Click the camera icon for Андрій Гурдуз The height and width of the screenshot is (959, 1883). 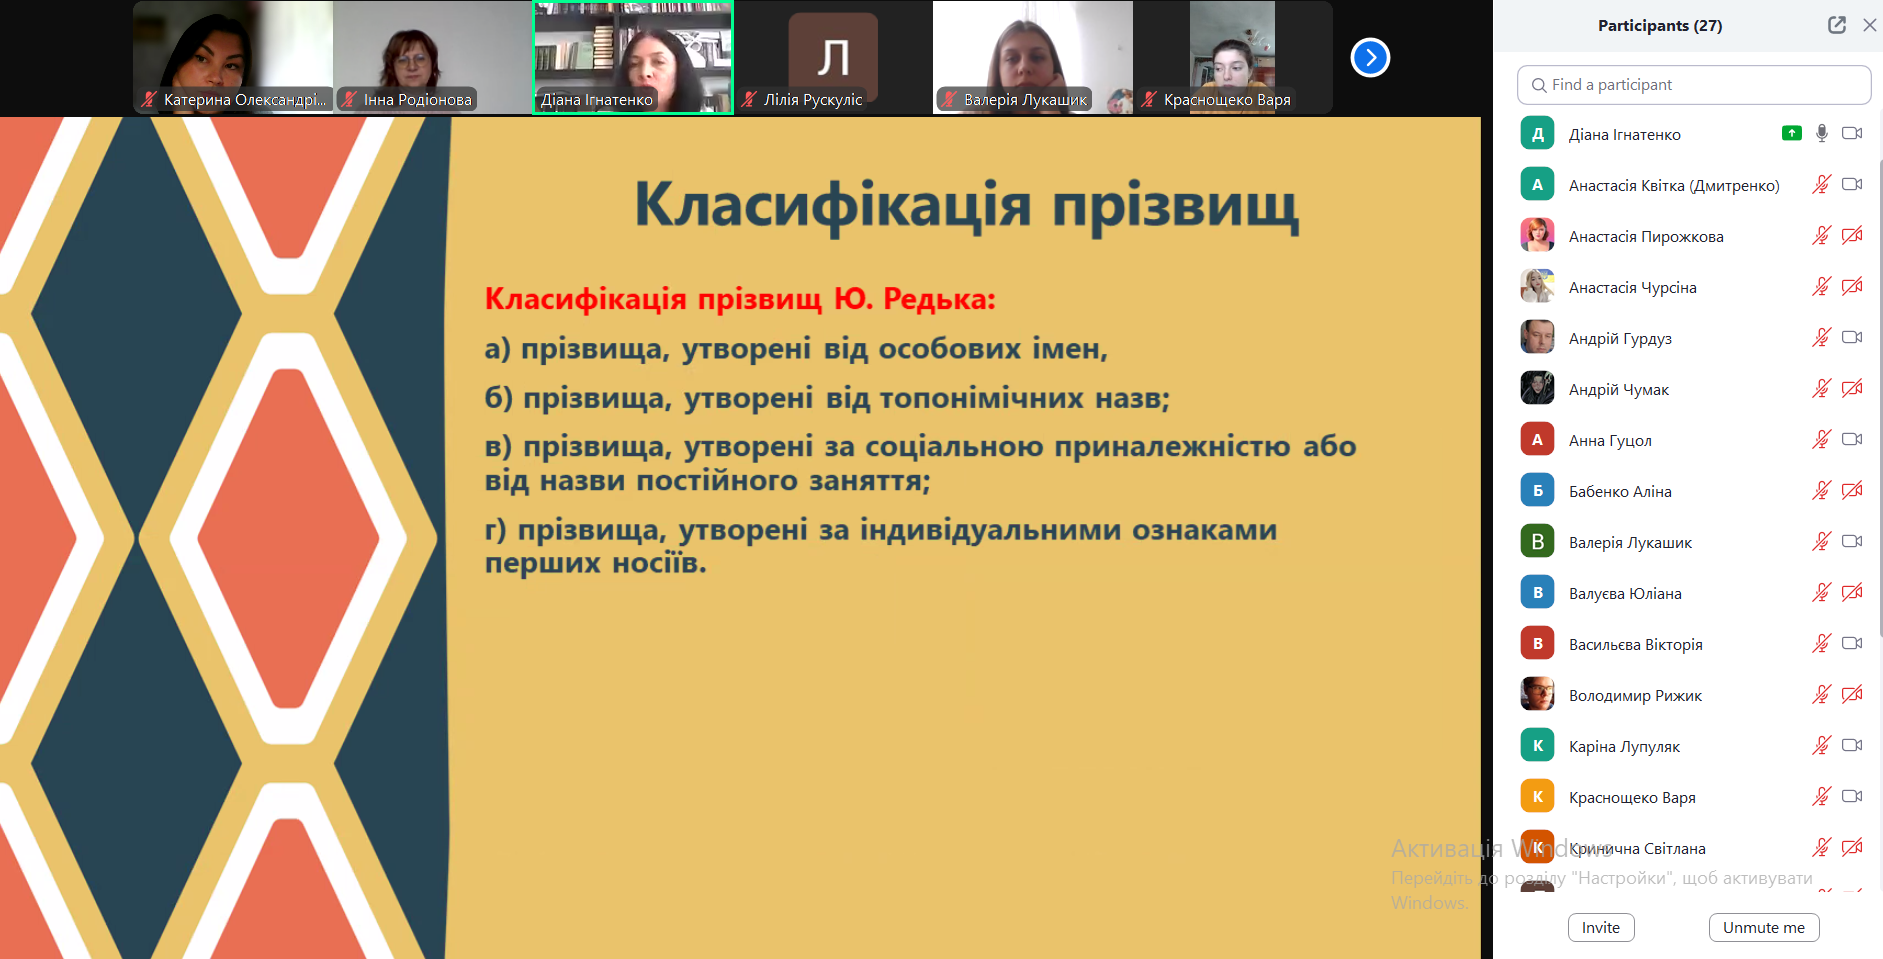pos(1852,338)
